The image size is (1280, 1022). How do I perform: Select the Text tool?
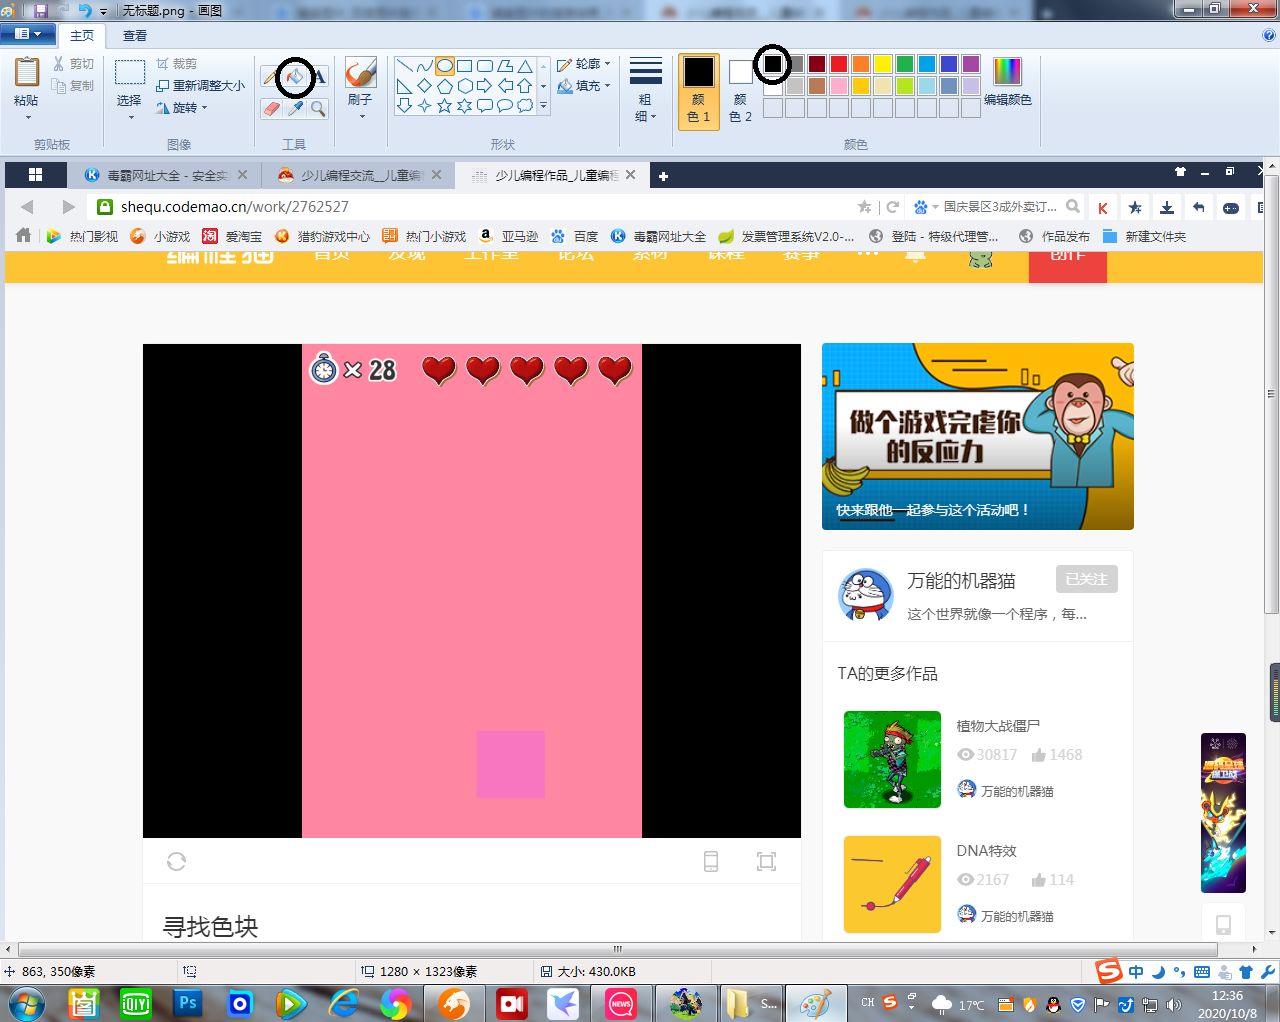tap(318, 77)
